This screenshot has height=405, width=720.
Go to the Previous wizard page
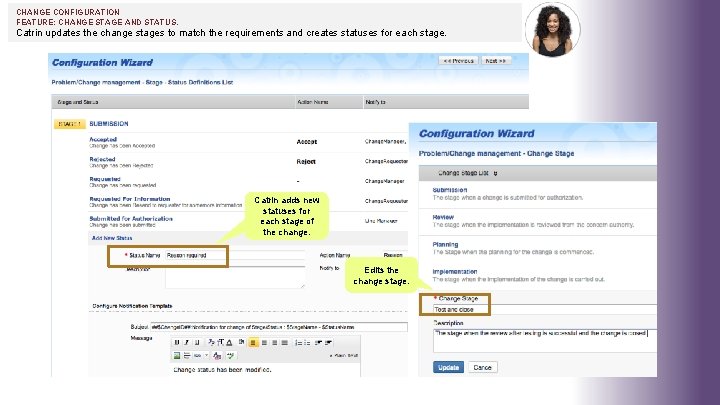point(458,61)
